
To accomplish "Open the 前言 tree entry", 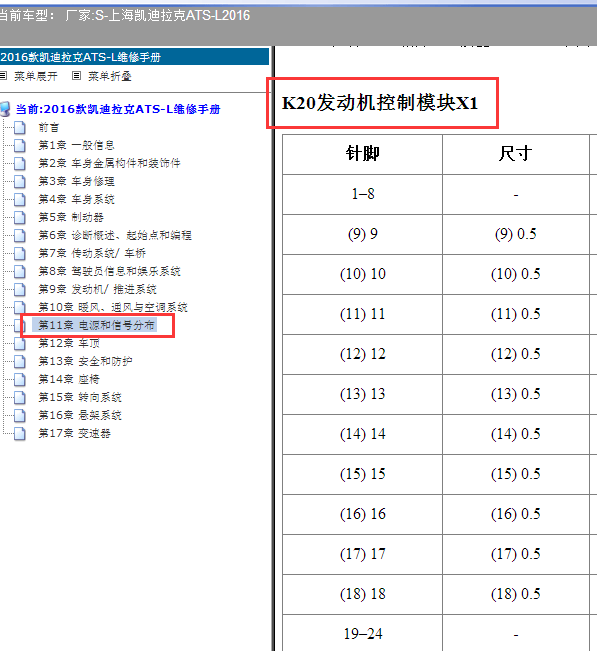I will tap(49, 127).
